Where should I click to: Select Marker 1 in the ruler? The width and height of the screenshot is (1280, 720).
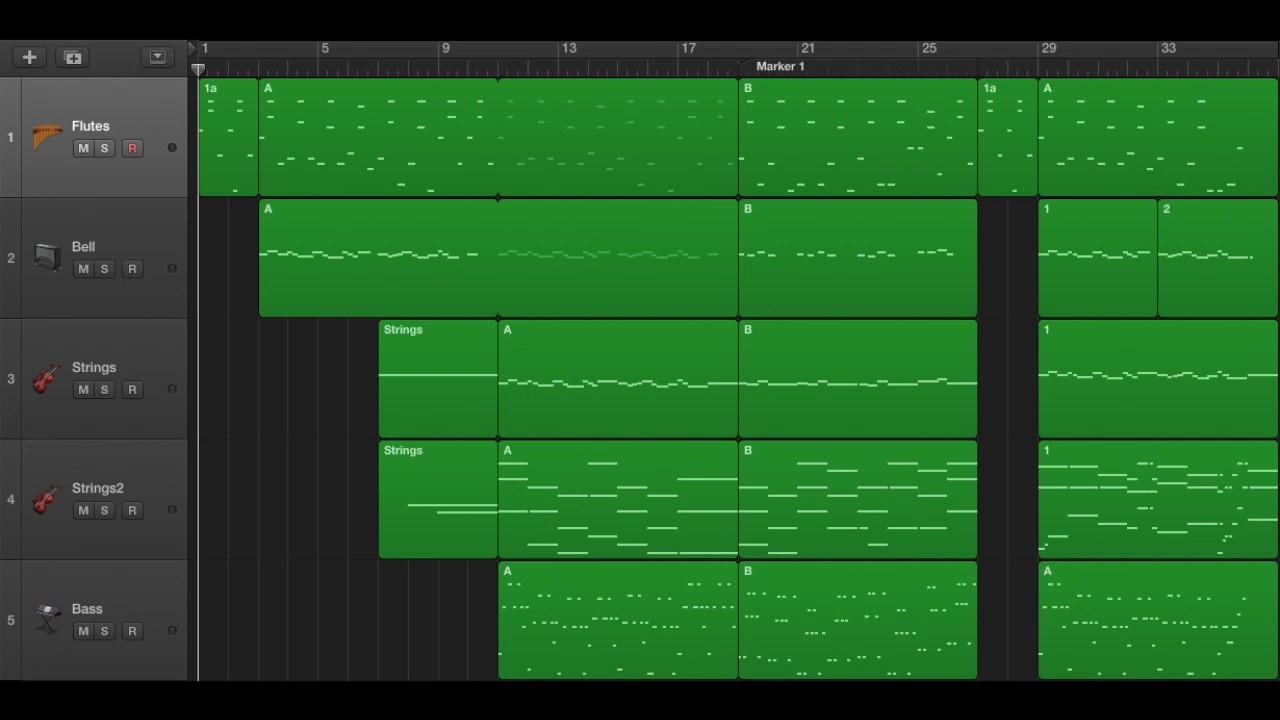coord(780,66)
